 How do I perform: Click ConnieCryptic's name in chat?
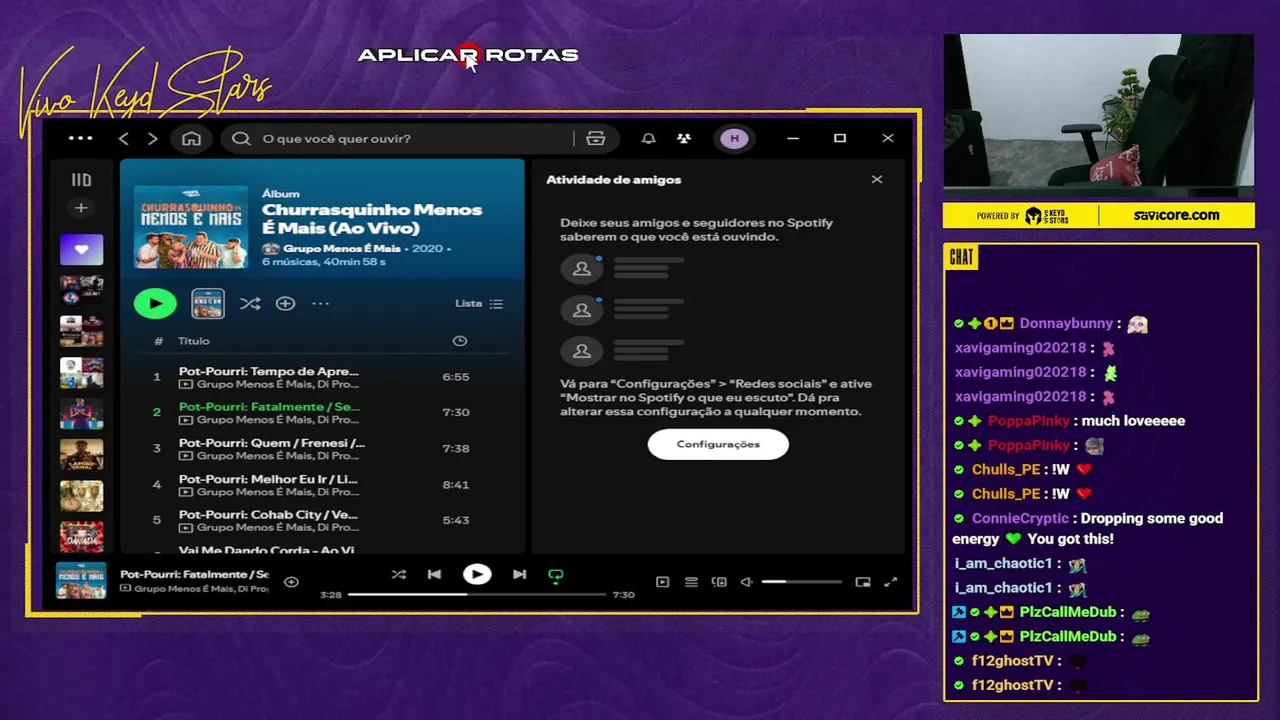click(1019, 518)
